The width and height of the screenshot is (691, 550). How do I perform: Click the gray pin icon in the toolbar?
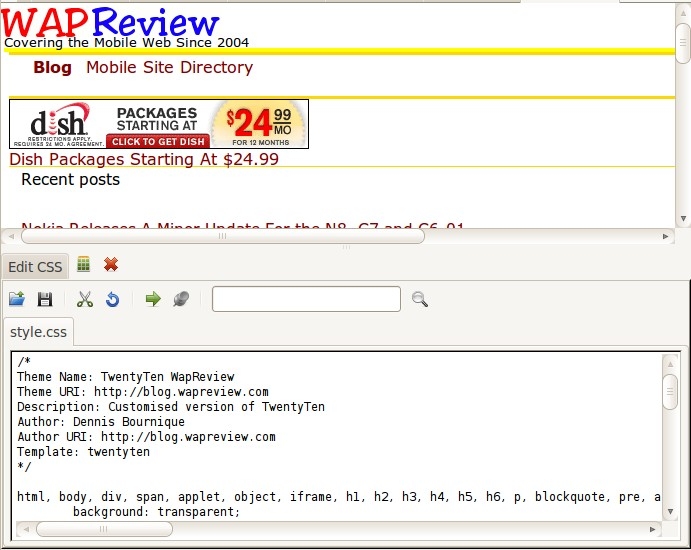181,299
